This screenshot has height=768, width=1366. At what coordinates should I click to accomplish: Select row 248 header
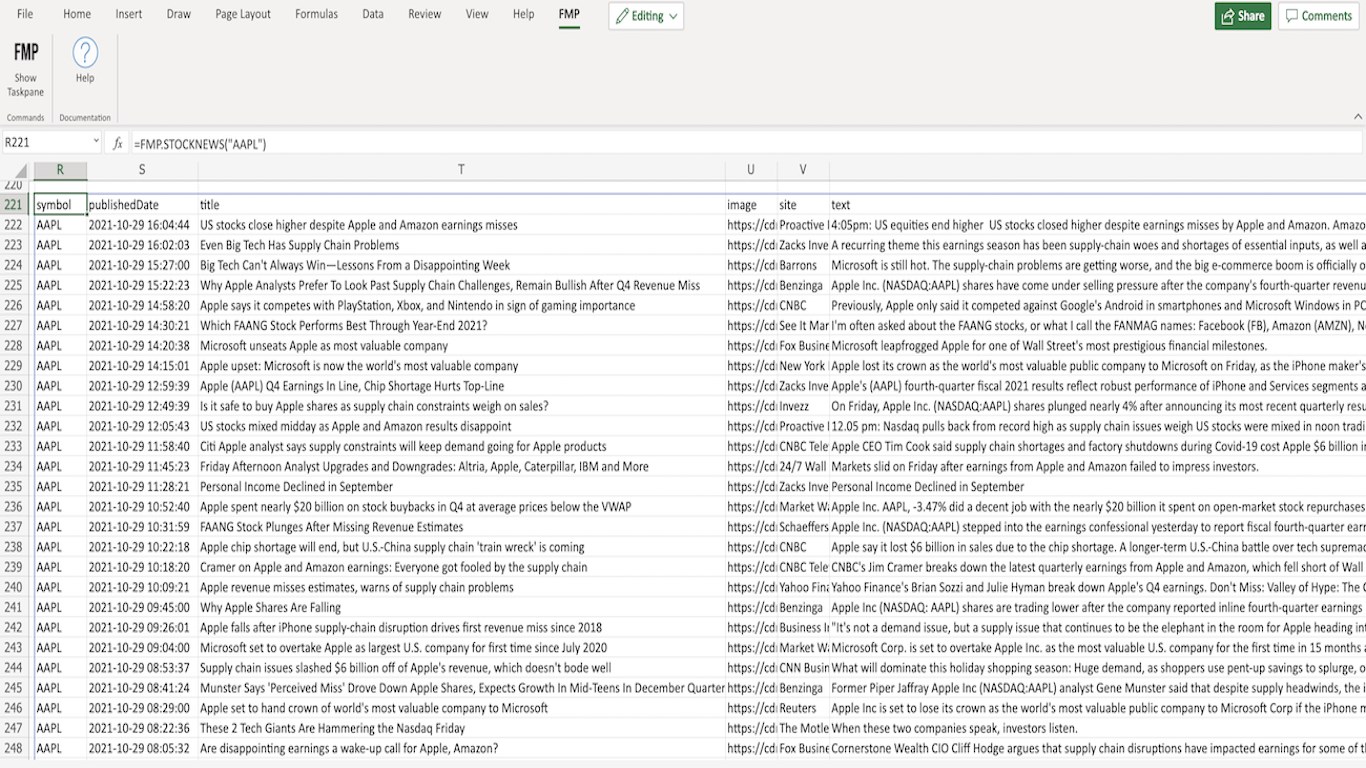tap(14, 748)
